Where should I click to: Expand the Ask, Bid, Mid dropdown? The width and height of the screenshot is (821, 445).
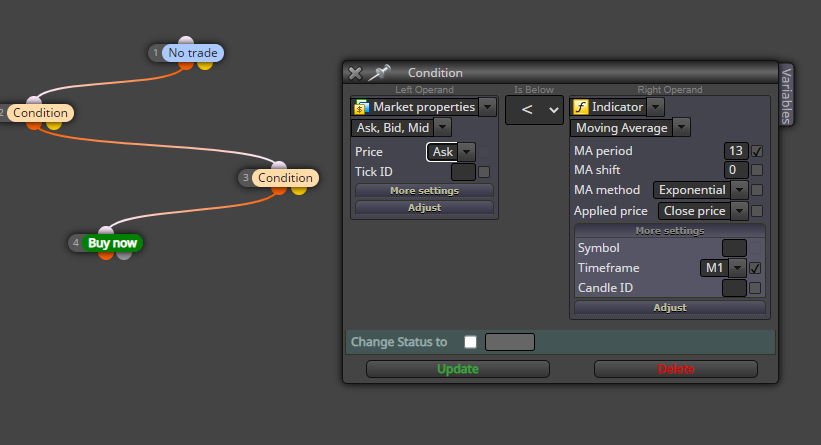pyautogui.click(x=442, y=127)
